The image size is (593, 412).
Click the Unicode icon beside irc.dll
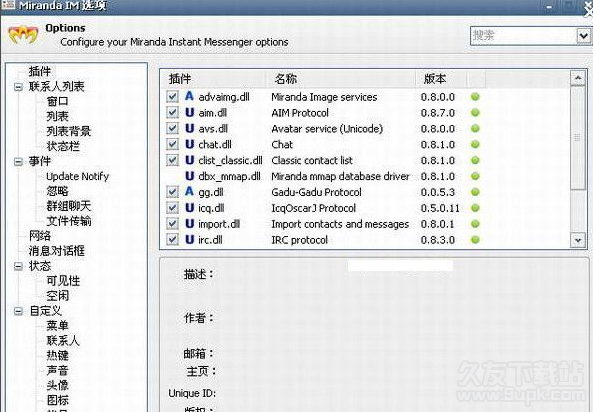(x=189, y=239)
